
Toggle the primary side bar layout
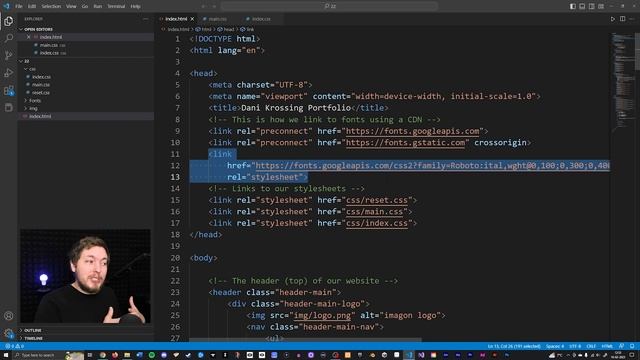(x=573, y=6)
